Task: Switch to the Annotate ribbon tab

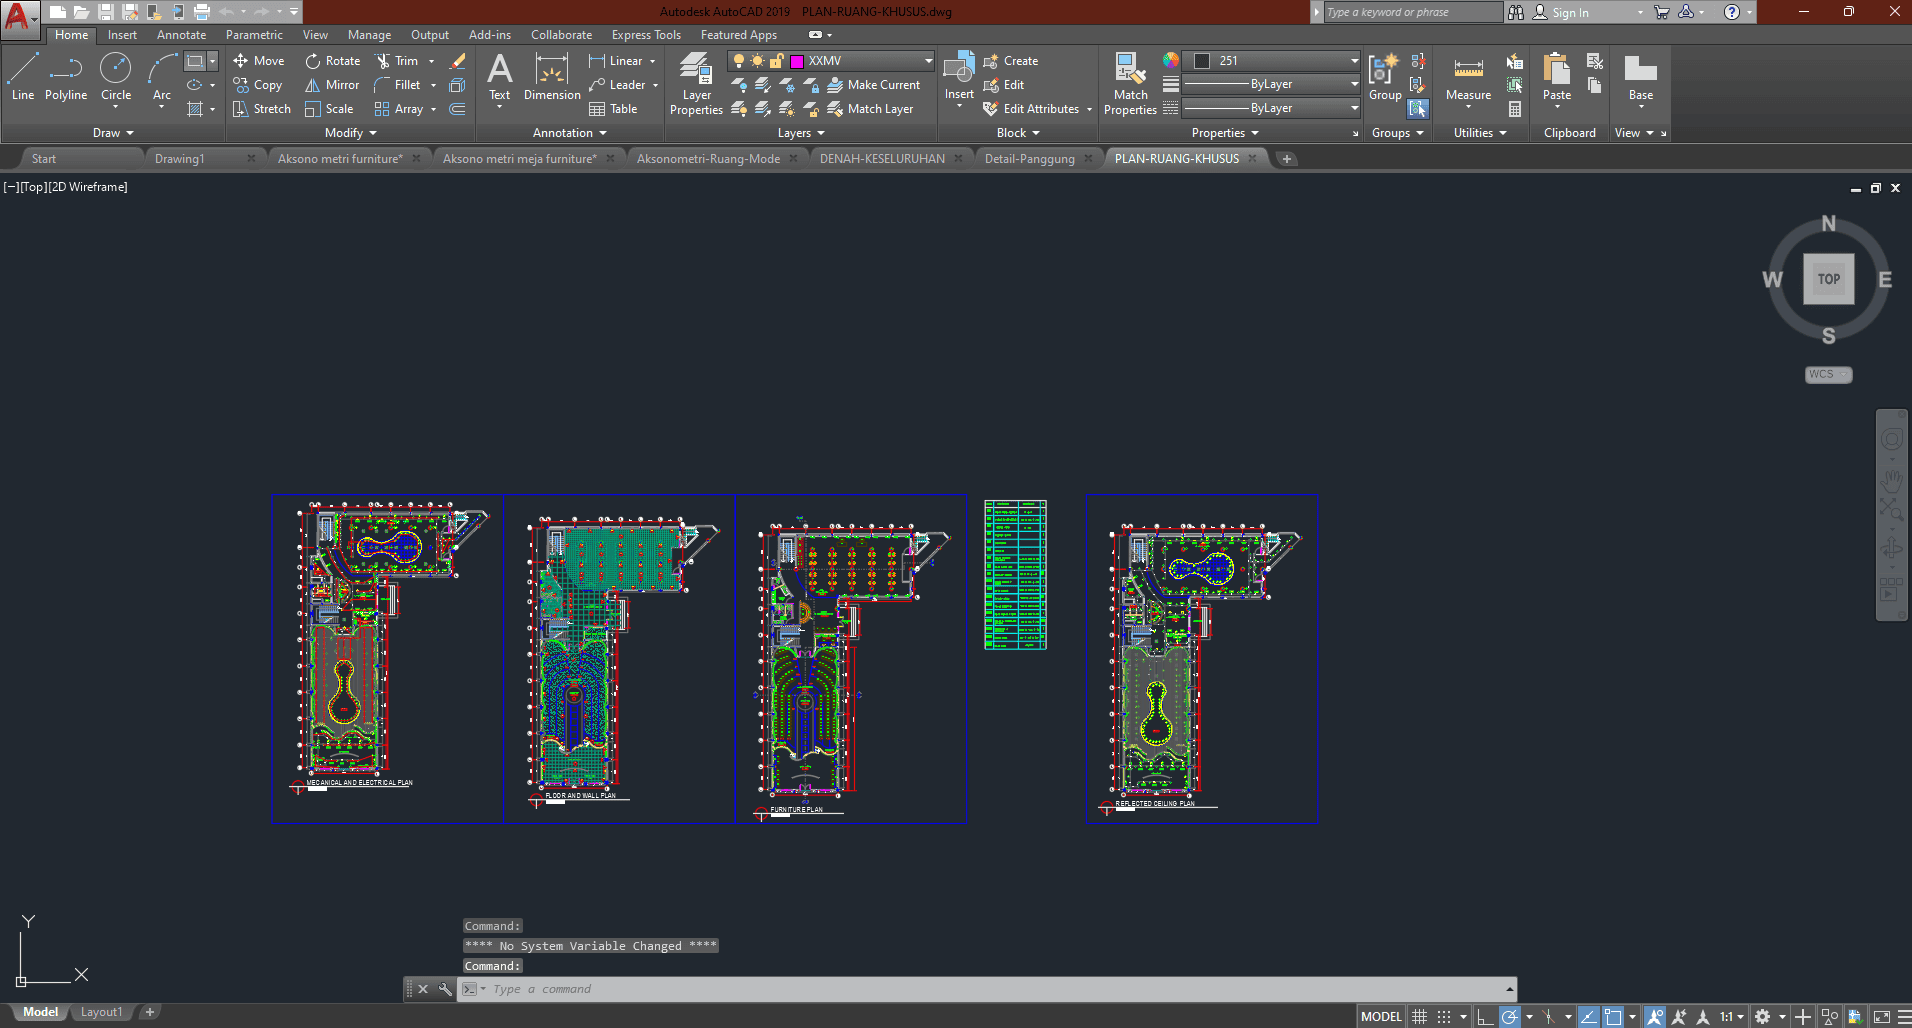Action: [x=181, y=35]
